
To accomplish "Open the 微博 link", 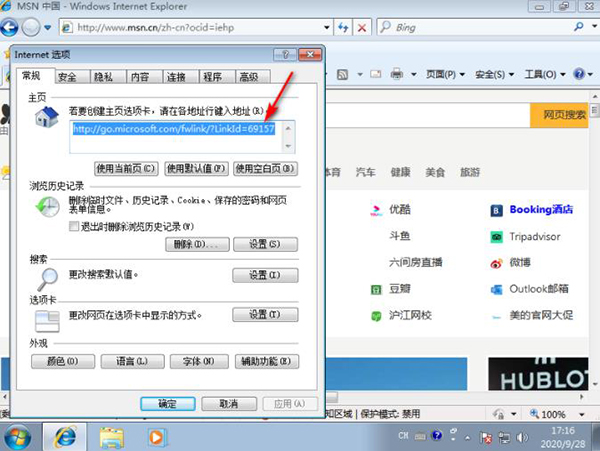I will pyautogui.click(x=520, y=262).
